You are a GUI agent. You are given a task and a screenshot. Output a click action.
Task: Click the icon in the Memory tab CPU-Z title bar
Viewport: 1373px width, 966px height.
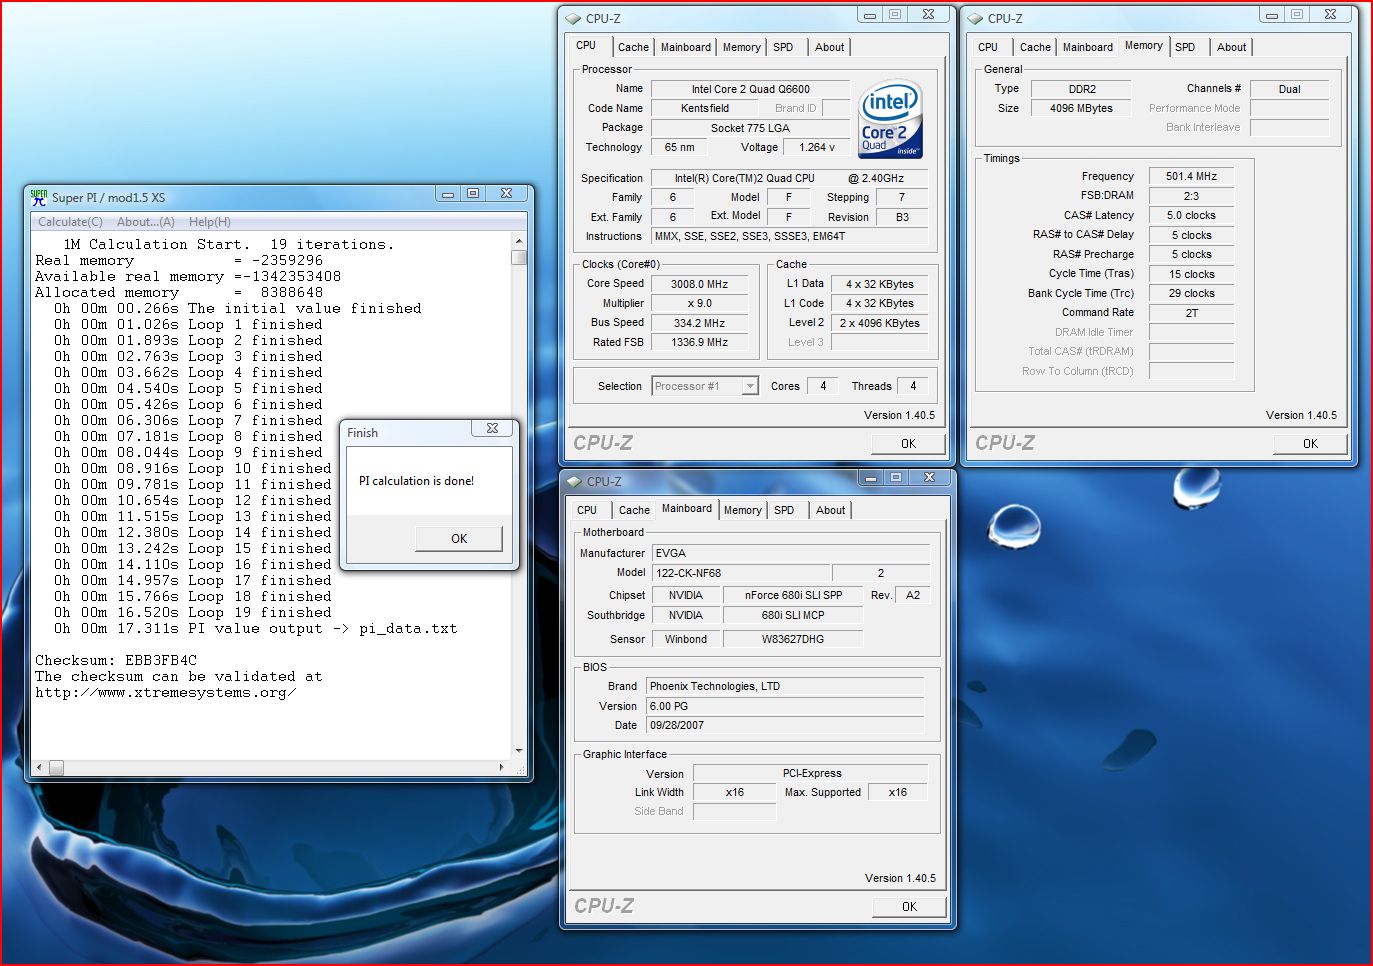click(x=975, y=18)
